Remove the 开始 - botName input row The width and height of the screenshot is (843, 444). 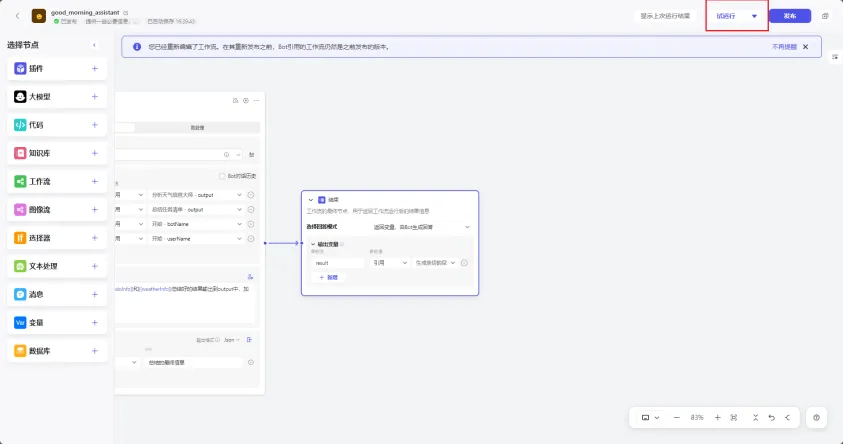point(251,224)
